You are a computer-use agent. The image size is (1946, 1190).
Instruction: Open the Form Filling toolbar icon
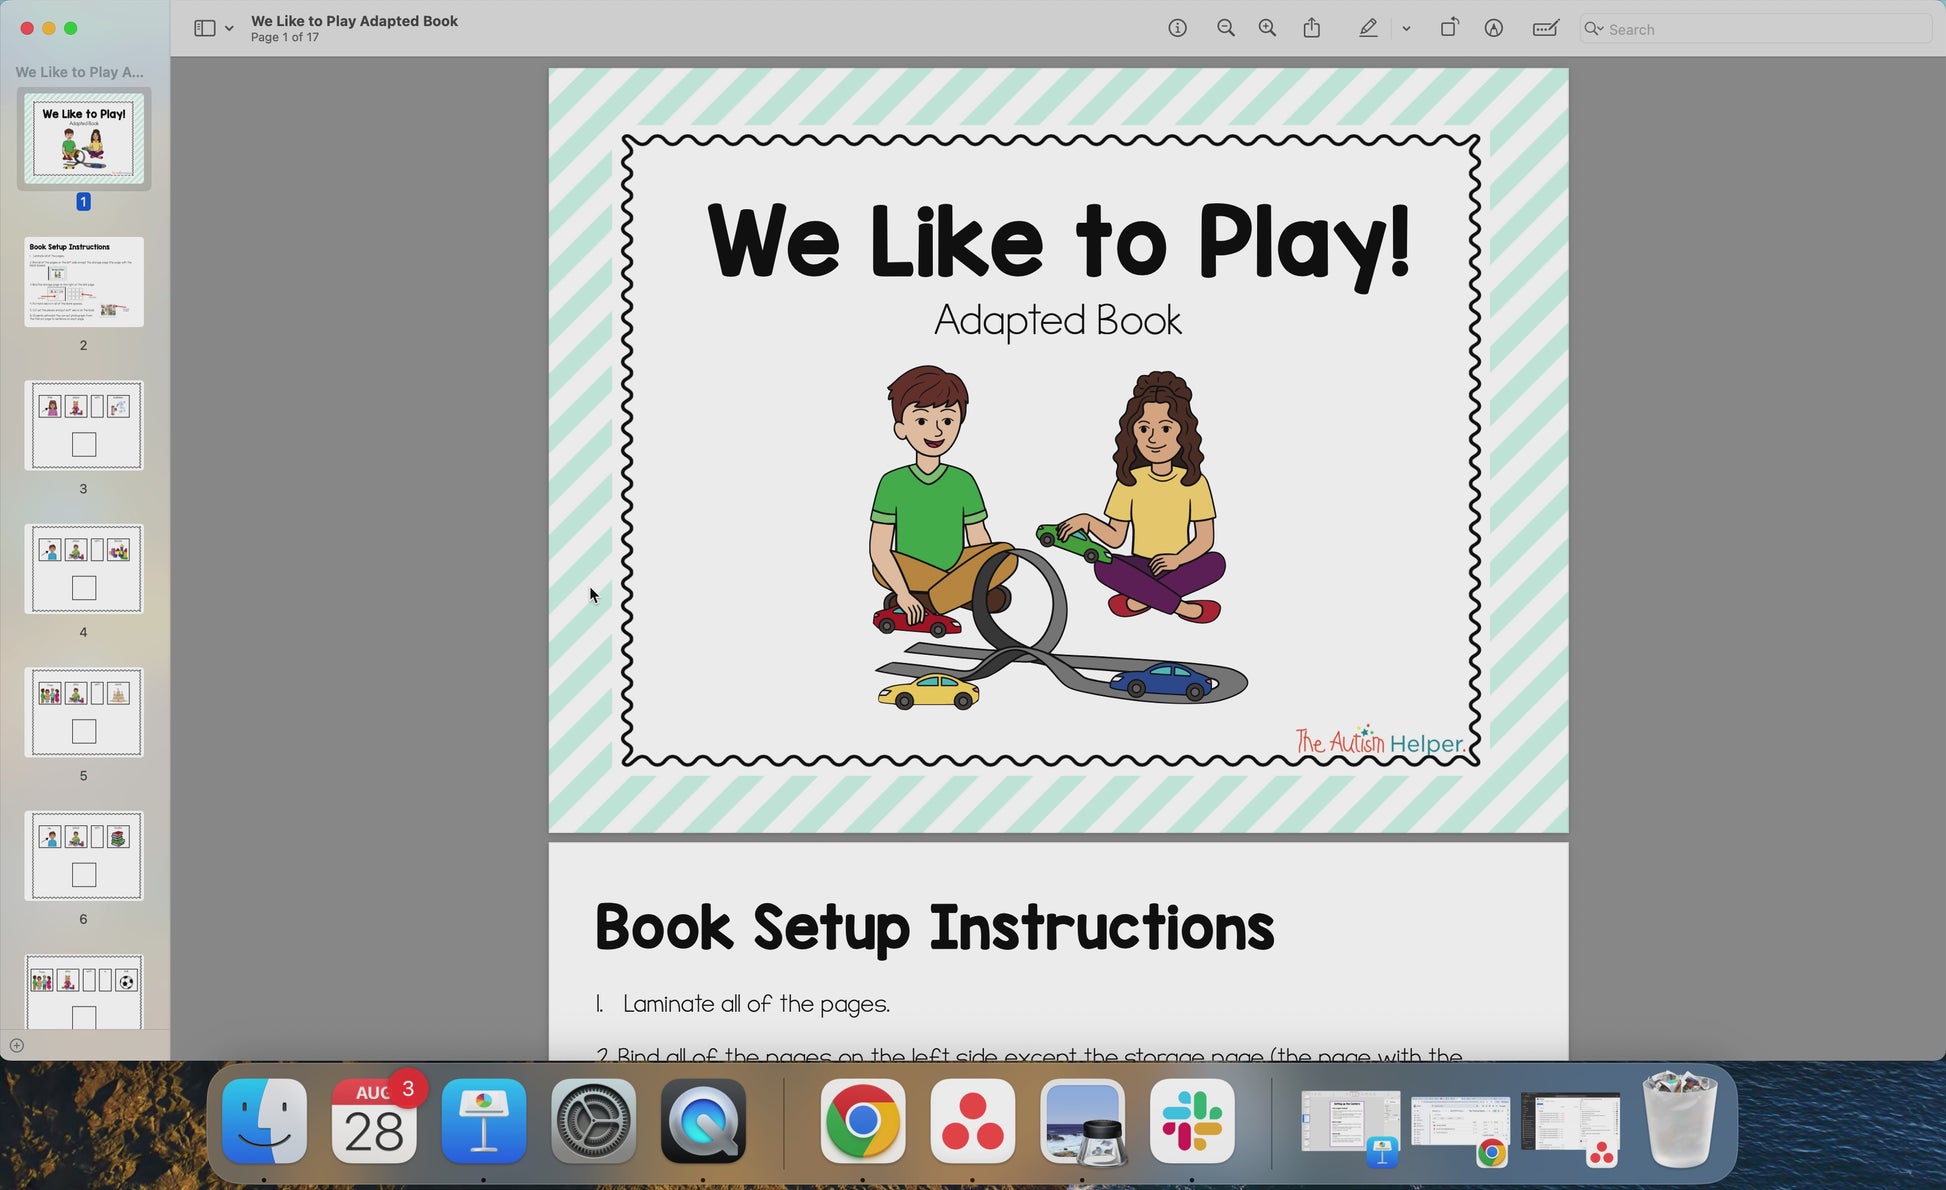tap(1545, 28)
